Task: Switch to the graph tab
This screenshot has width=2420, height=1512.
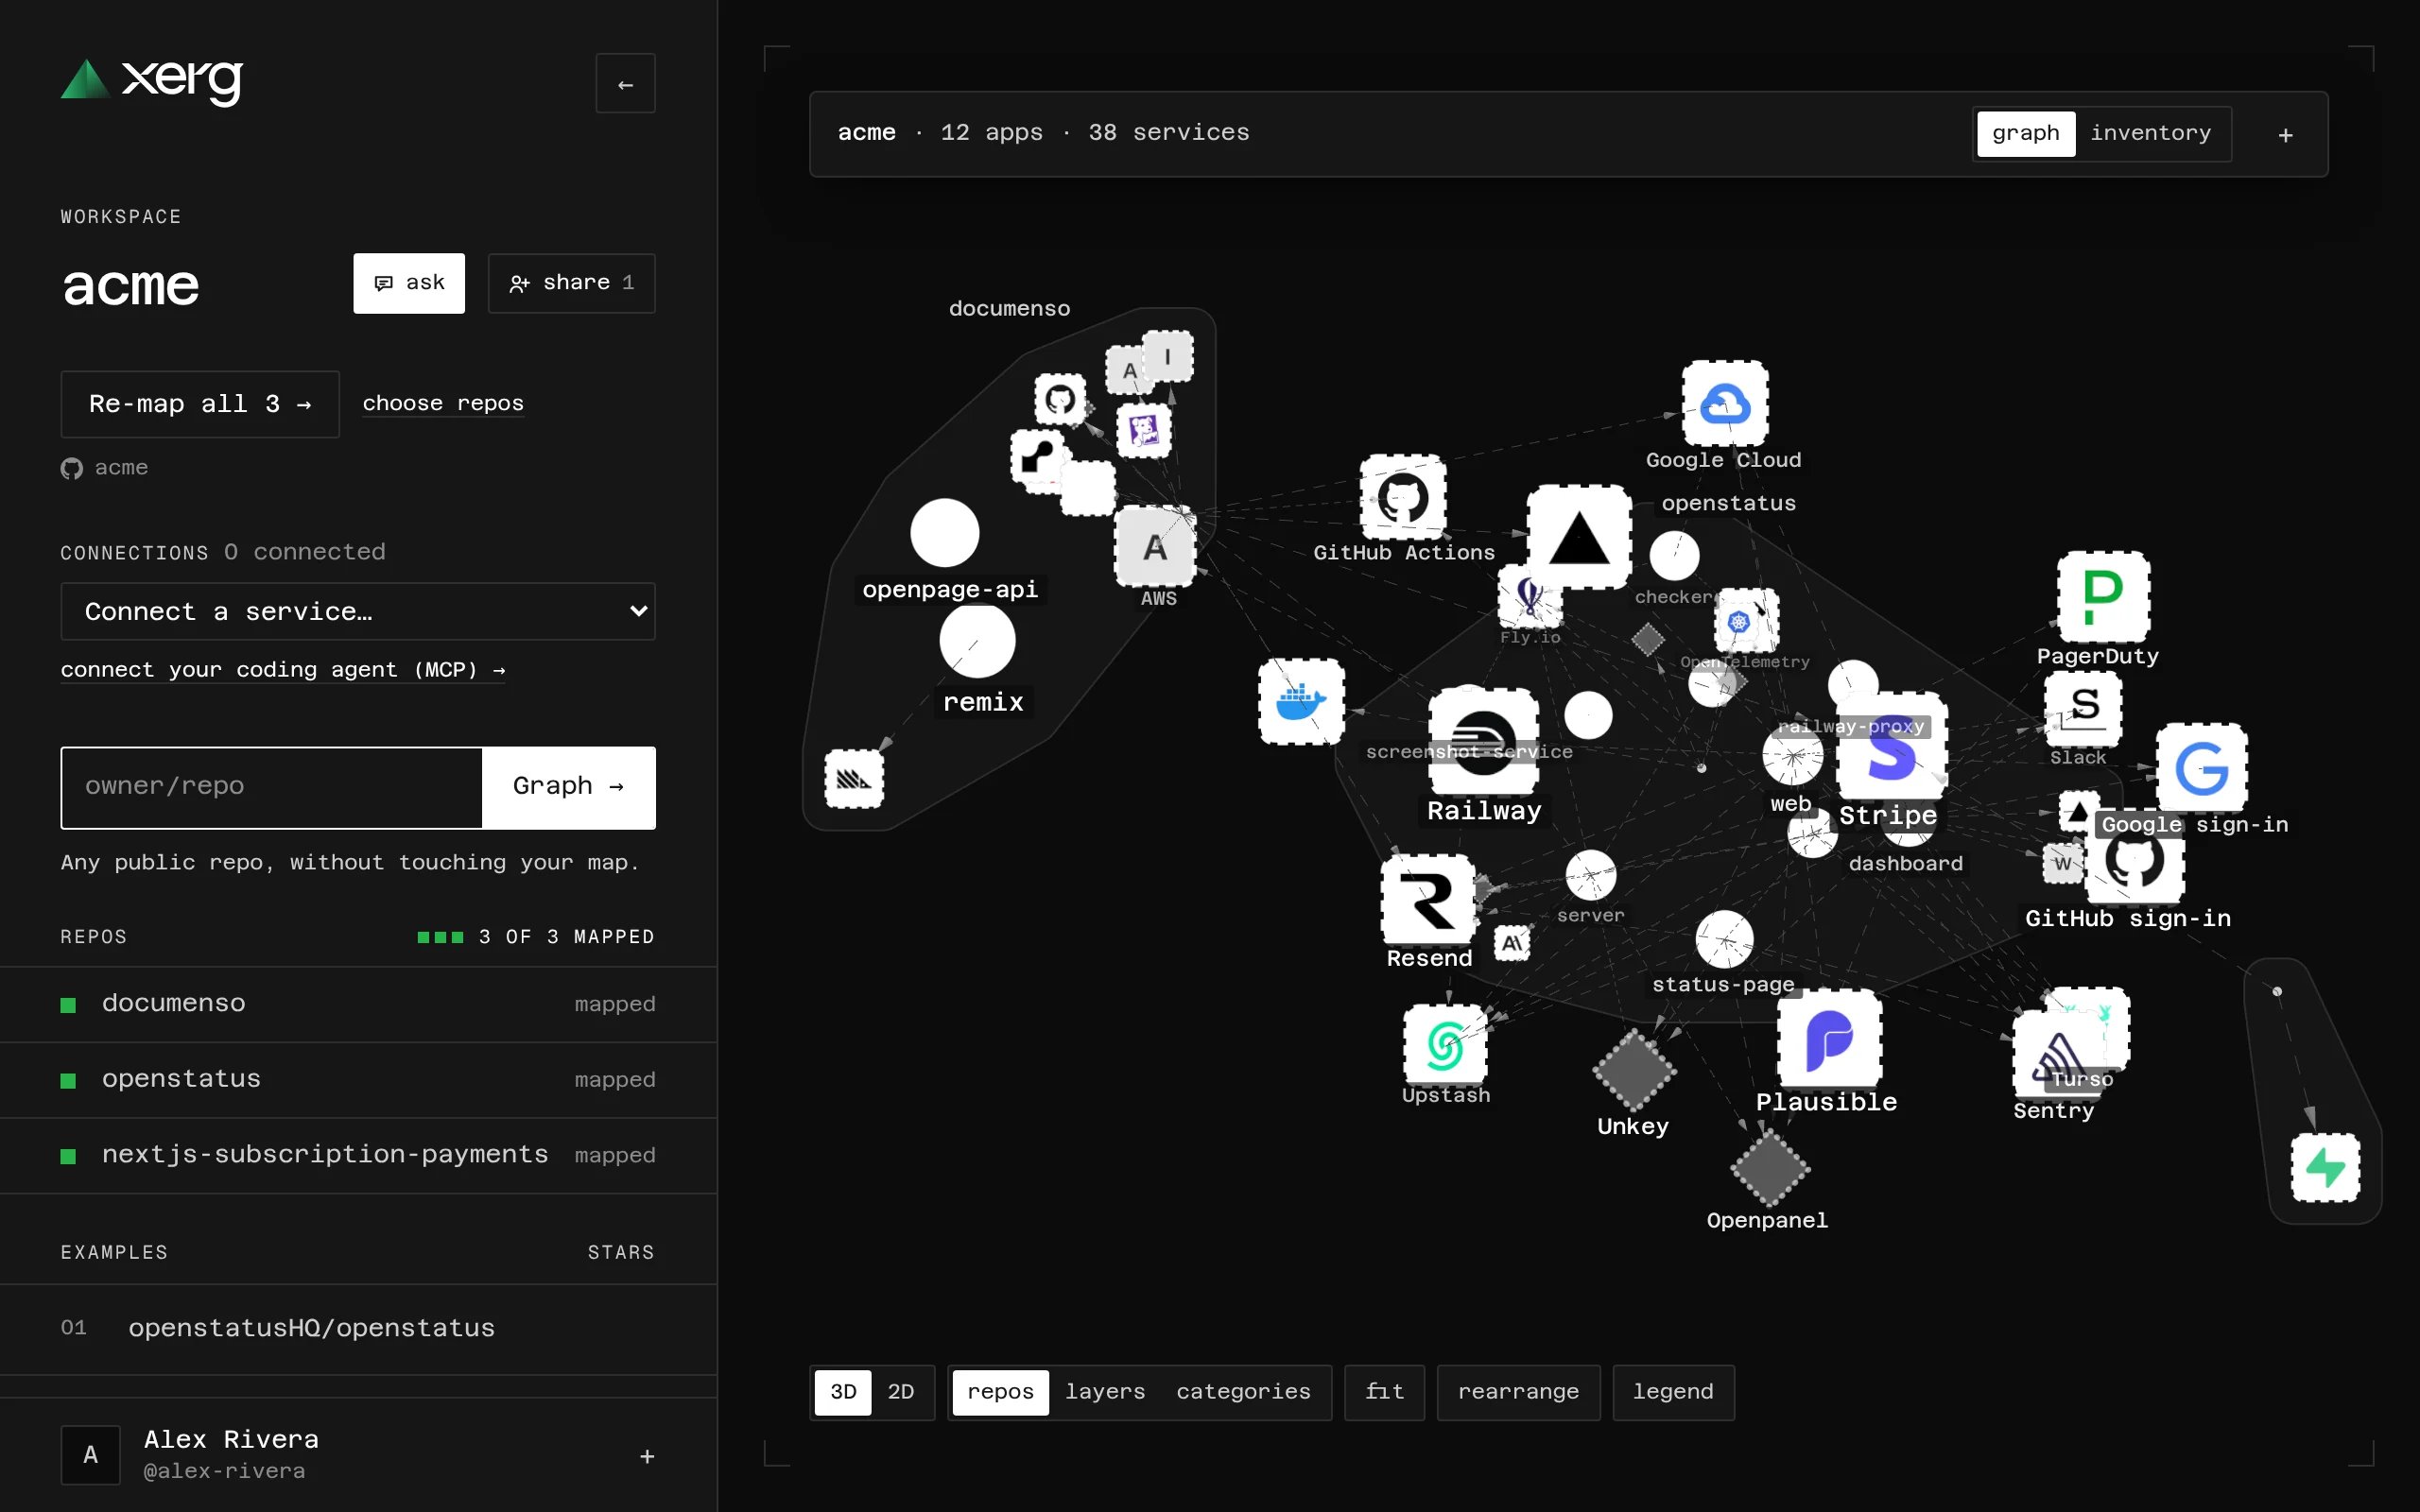Action: 2025,134
